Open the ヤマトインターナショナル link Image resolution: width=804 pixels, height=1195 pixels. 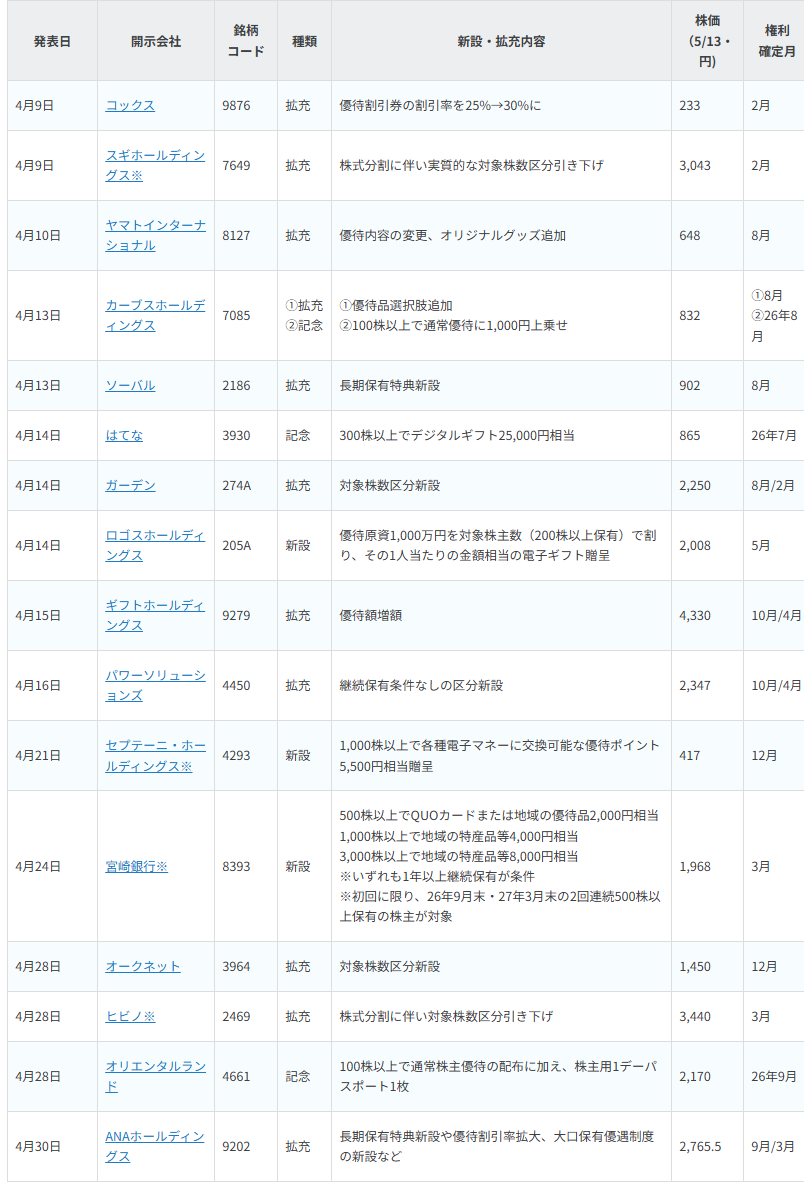click(x=155, y=235)
